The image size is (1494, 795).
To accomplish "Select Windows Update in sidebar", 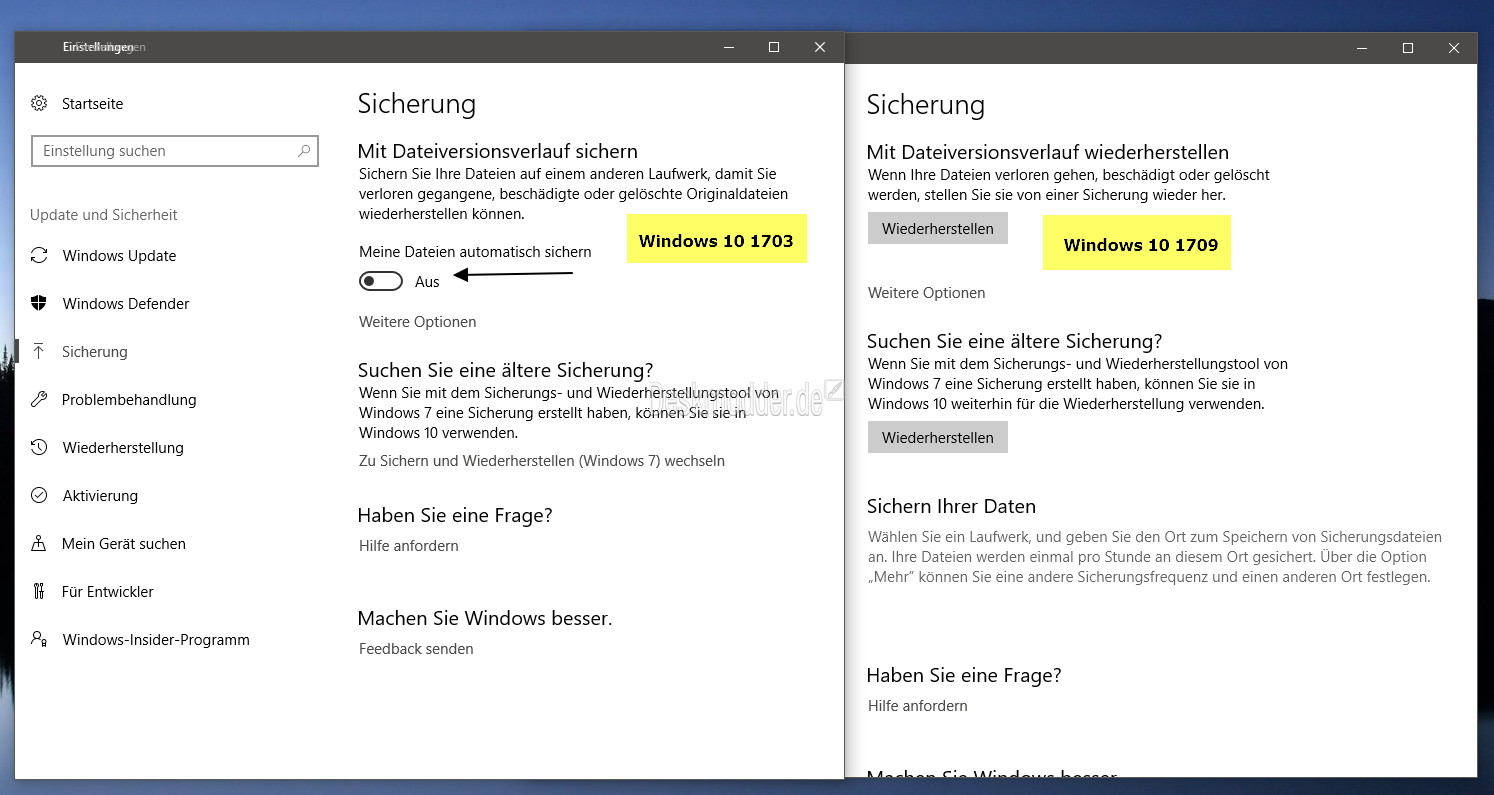I will pyautogui.click(x=119, y=256).
